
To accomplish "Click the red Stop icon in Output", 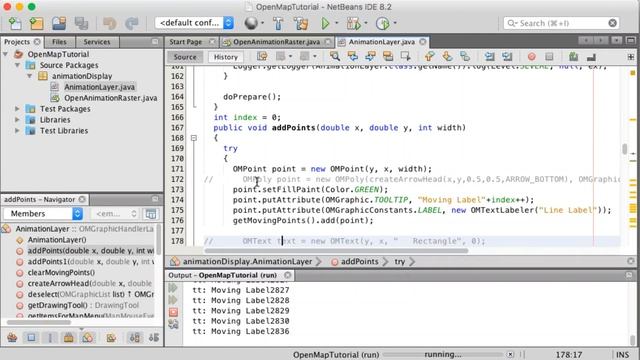I will [x=173, y=312].
